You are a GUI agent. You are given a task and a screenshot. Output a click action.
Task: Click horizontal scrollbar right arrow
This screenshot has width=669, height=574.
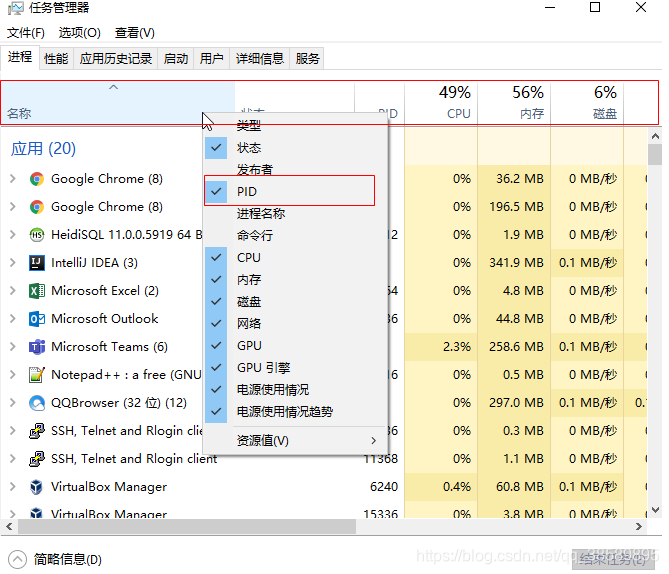tap(639, 527)
